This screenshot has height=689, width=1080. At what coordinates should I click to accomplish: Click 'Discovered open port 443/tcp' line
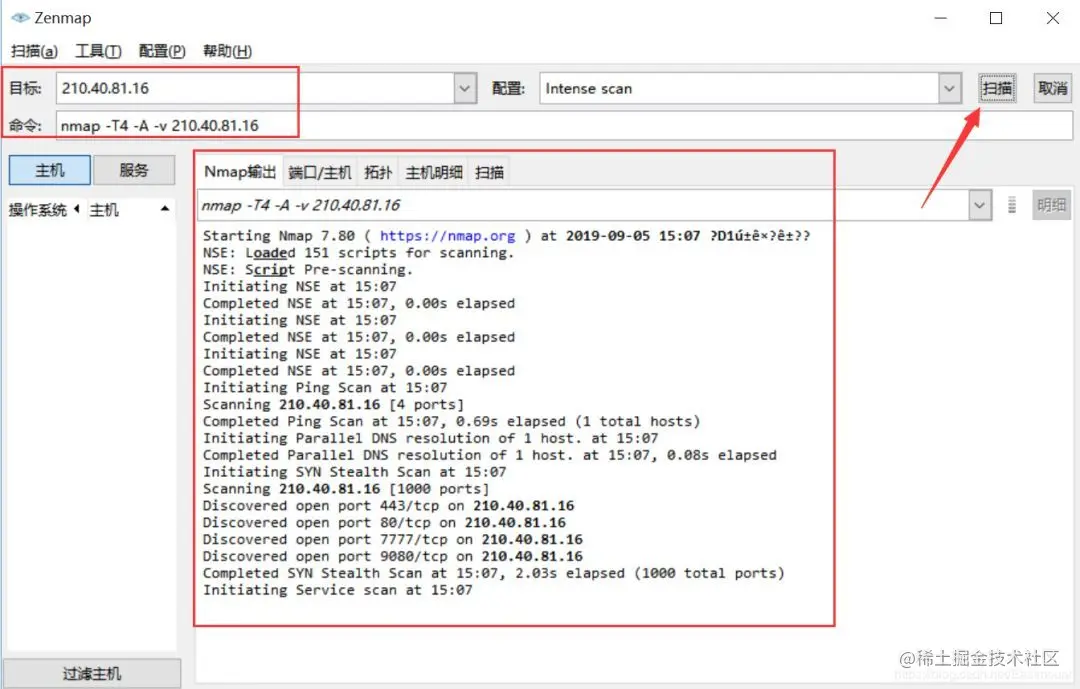point(388,506)
